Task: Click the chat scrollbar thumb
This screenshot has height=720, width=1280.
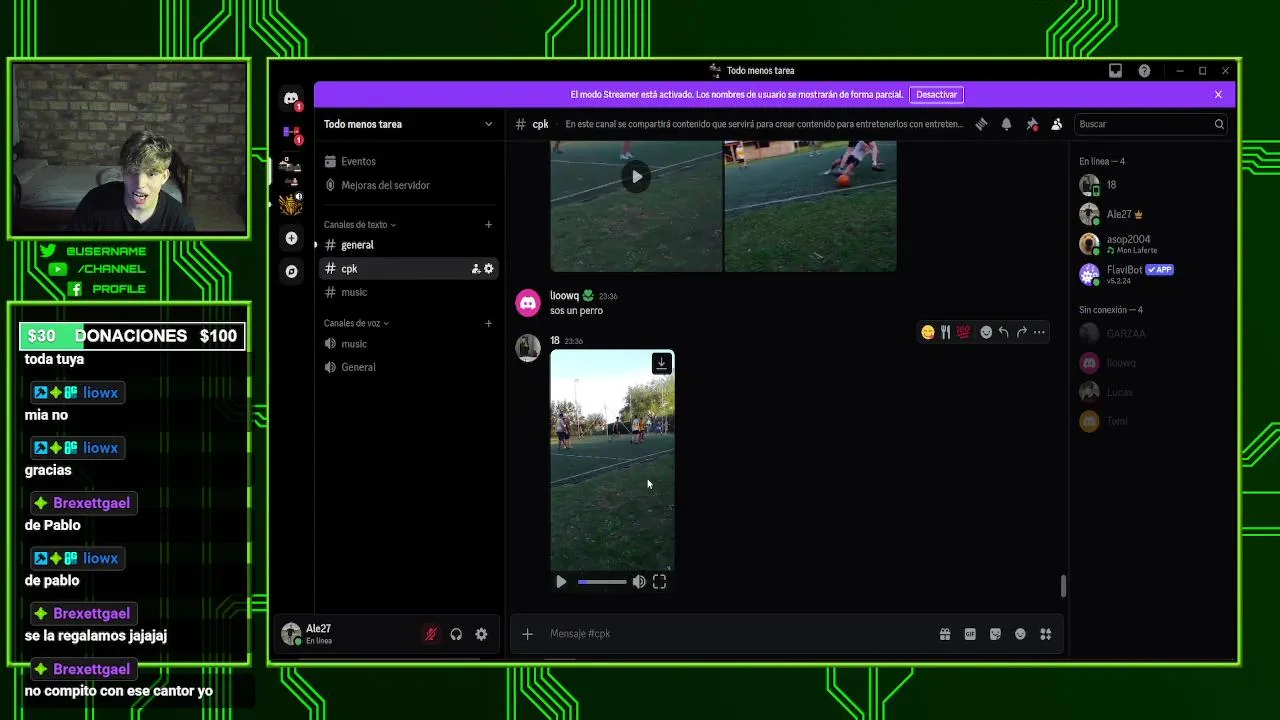Action: pos(1063,586)
